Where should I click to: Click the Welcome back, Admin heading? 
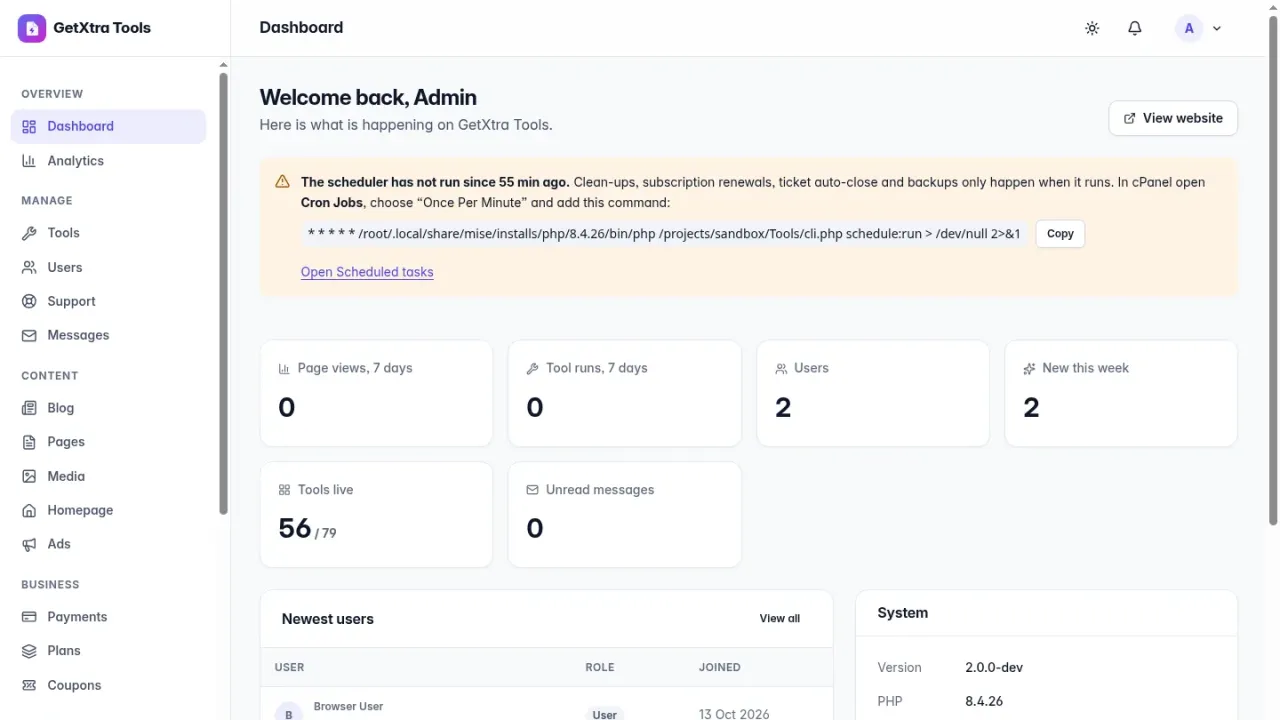click(x=368, y=98)
